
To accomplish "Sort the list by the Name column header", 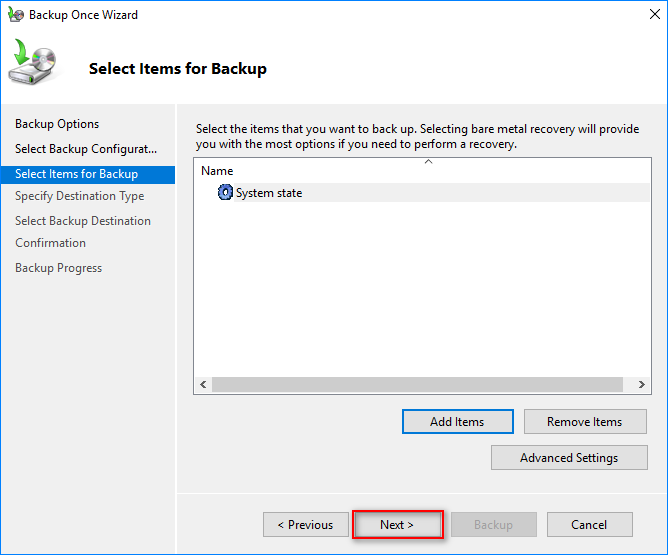I will pos(217,171).
